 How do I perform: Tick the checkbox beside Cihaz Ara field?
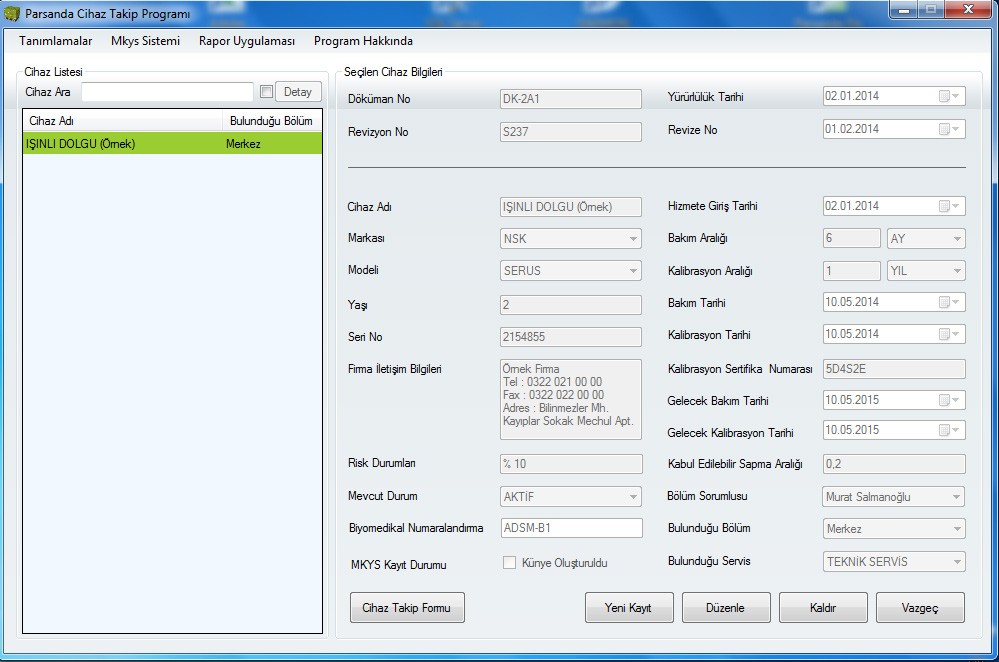pos(266,92)
